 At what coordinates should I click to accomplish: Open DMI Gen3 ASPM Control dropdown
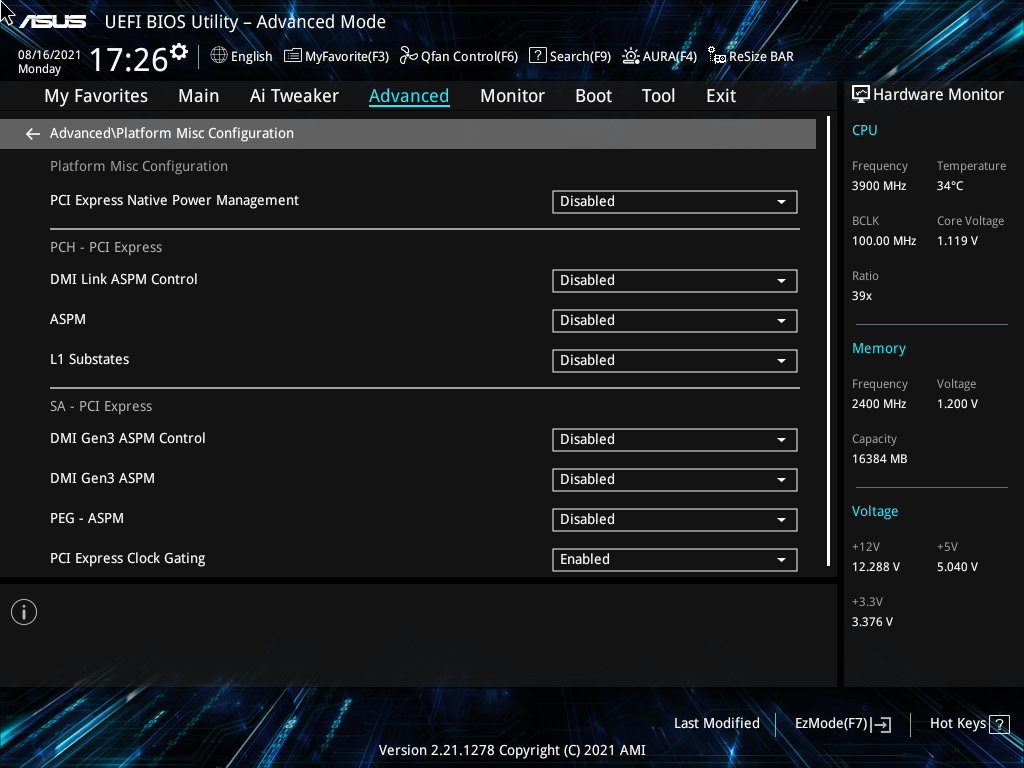click(675, 440)
